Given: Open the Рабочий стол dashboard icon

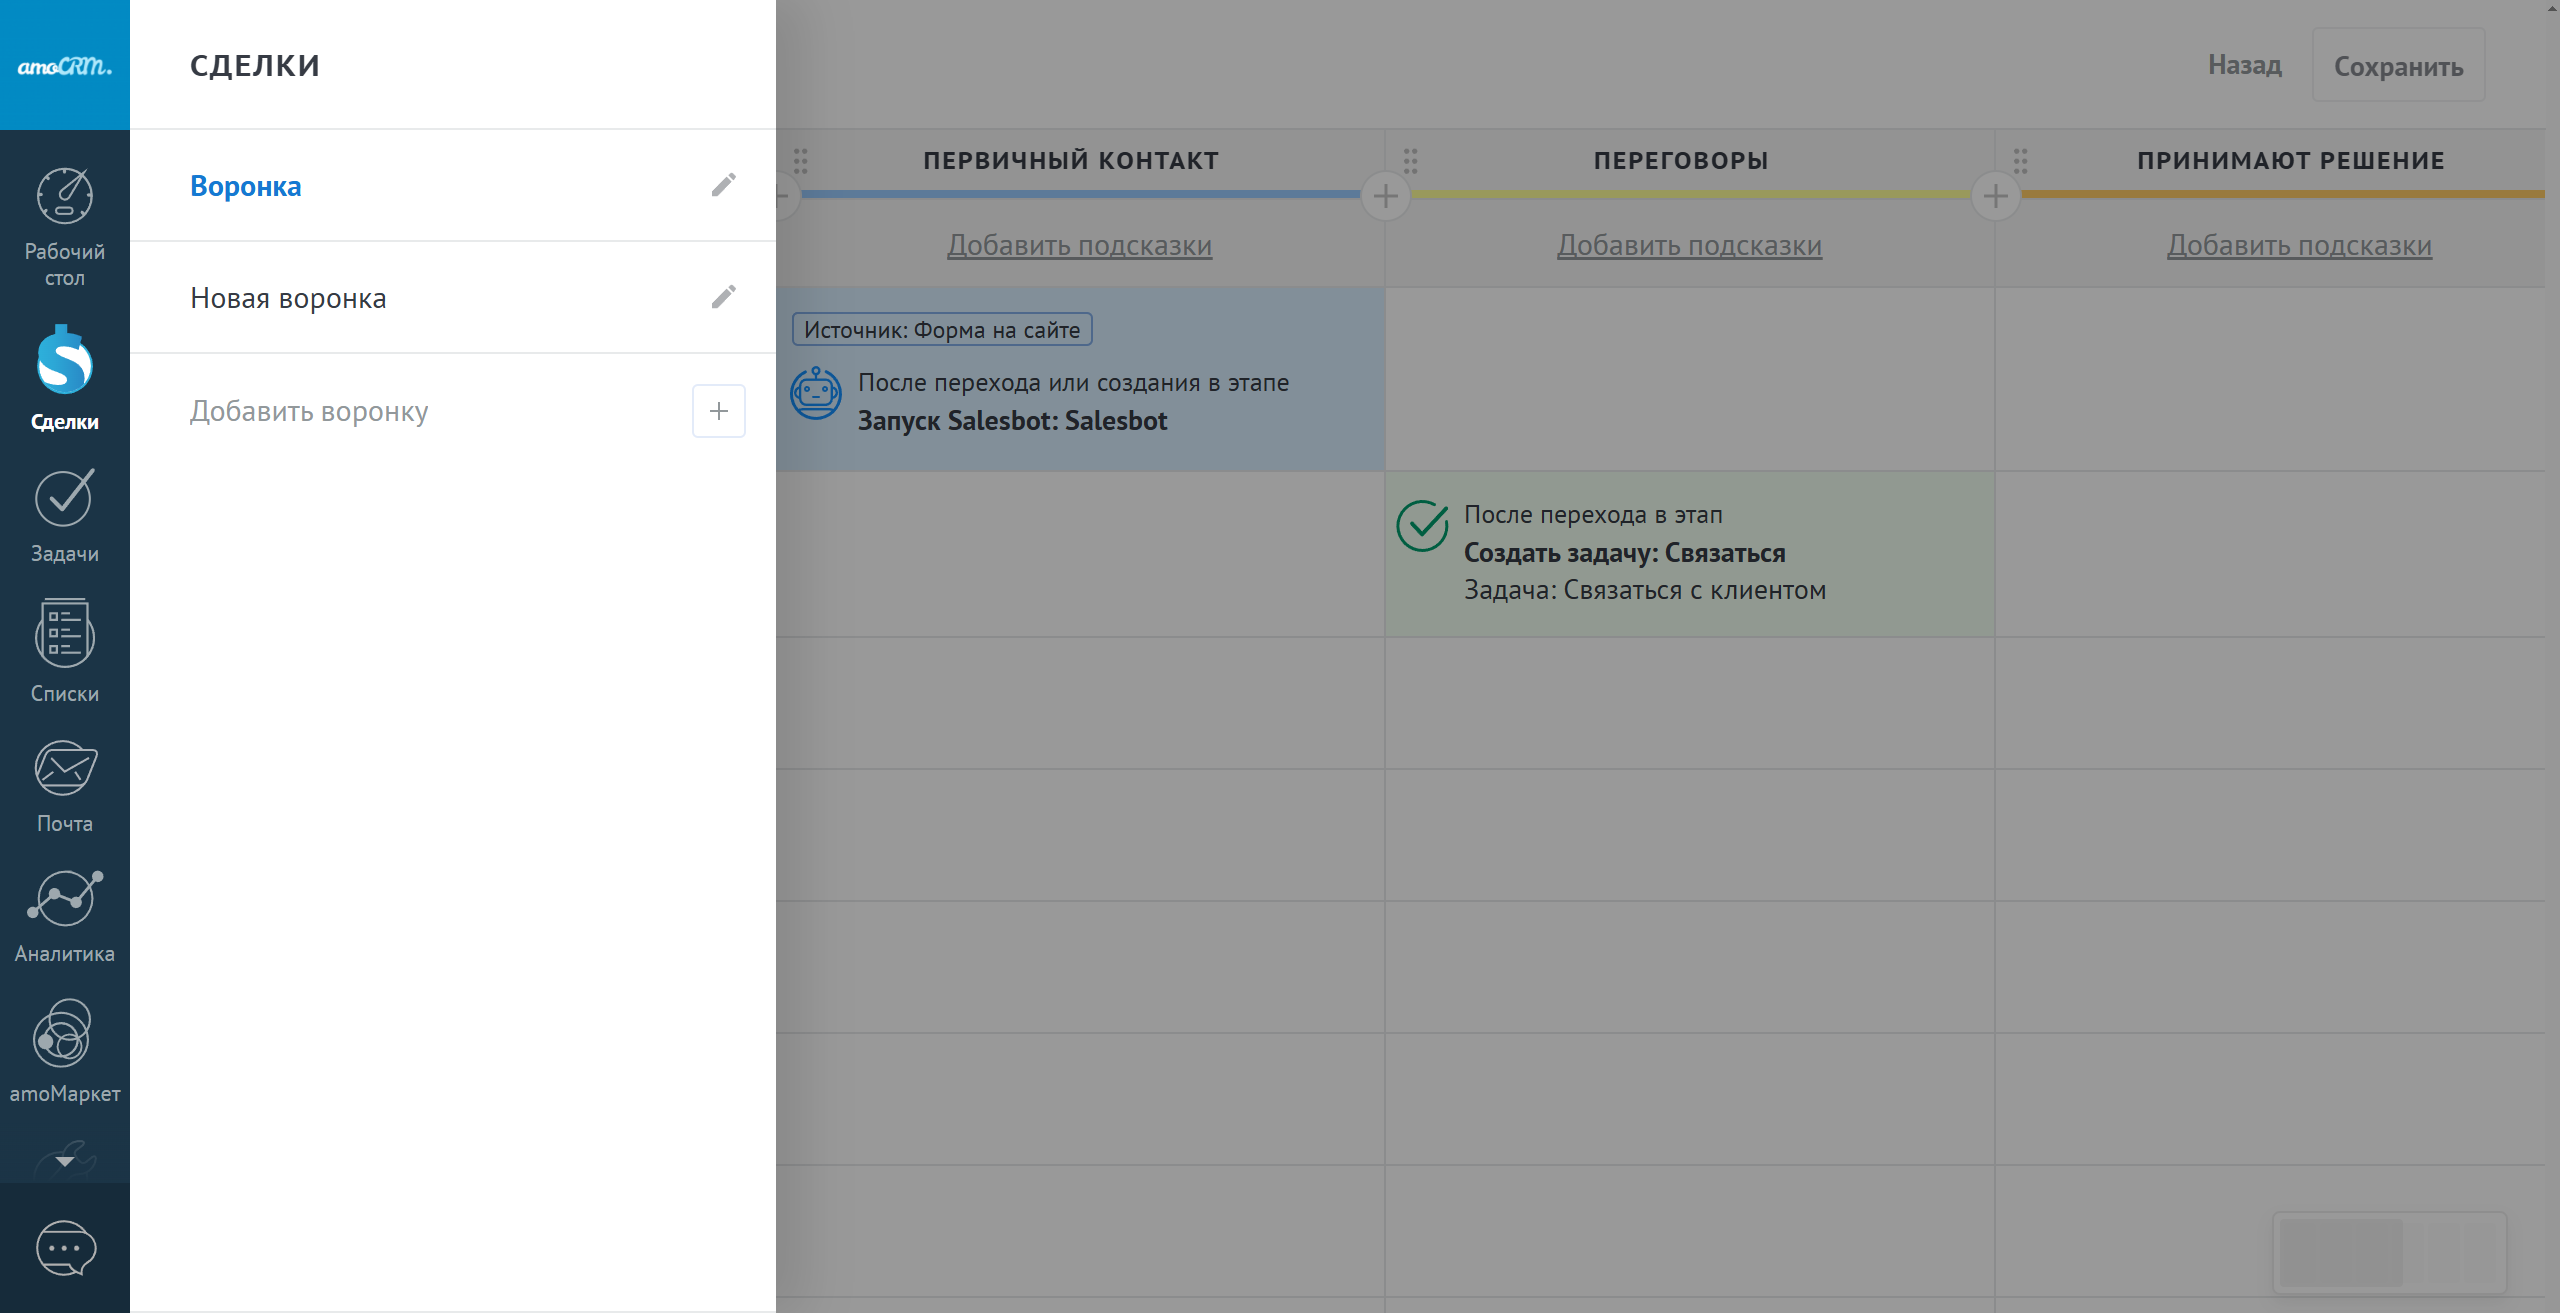Looking at the screenshot, I should [64, 225].
